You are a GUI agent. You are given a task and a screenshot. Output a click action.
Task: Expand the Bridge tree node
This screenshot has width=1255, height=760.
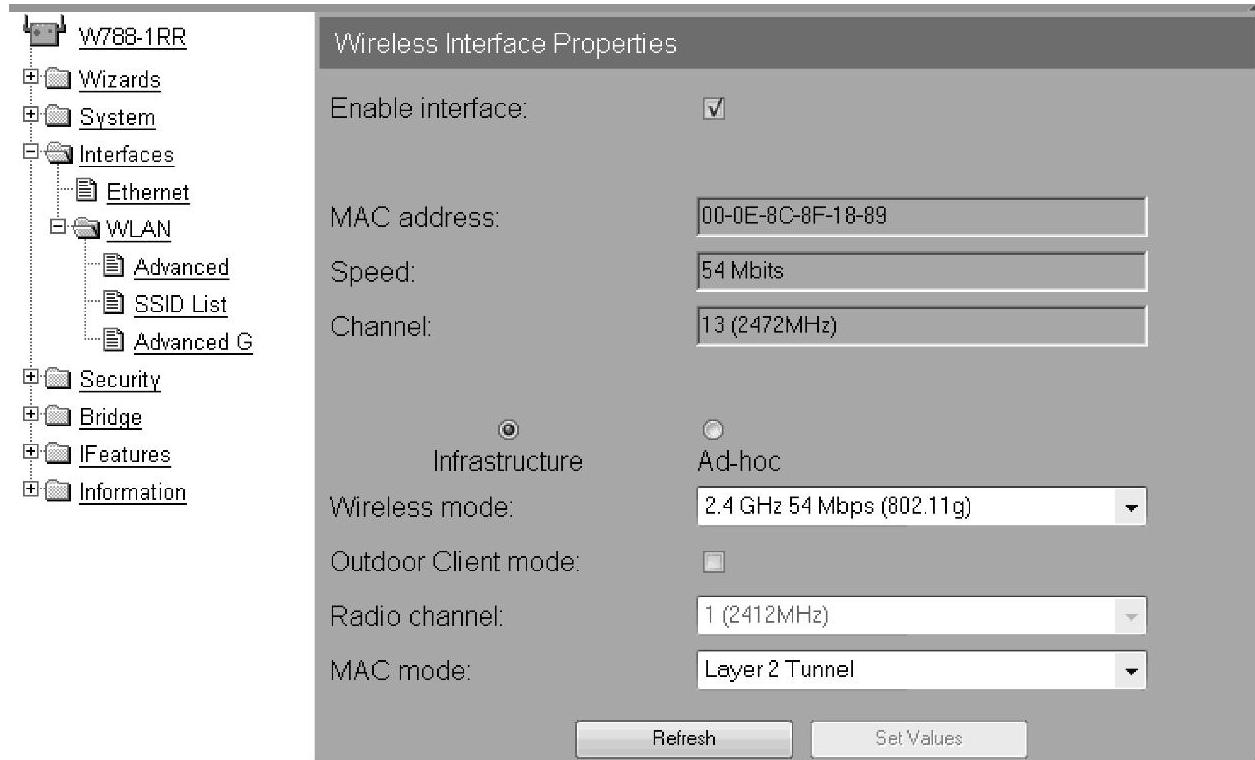26,417
